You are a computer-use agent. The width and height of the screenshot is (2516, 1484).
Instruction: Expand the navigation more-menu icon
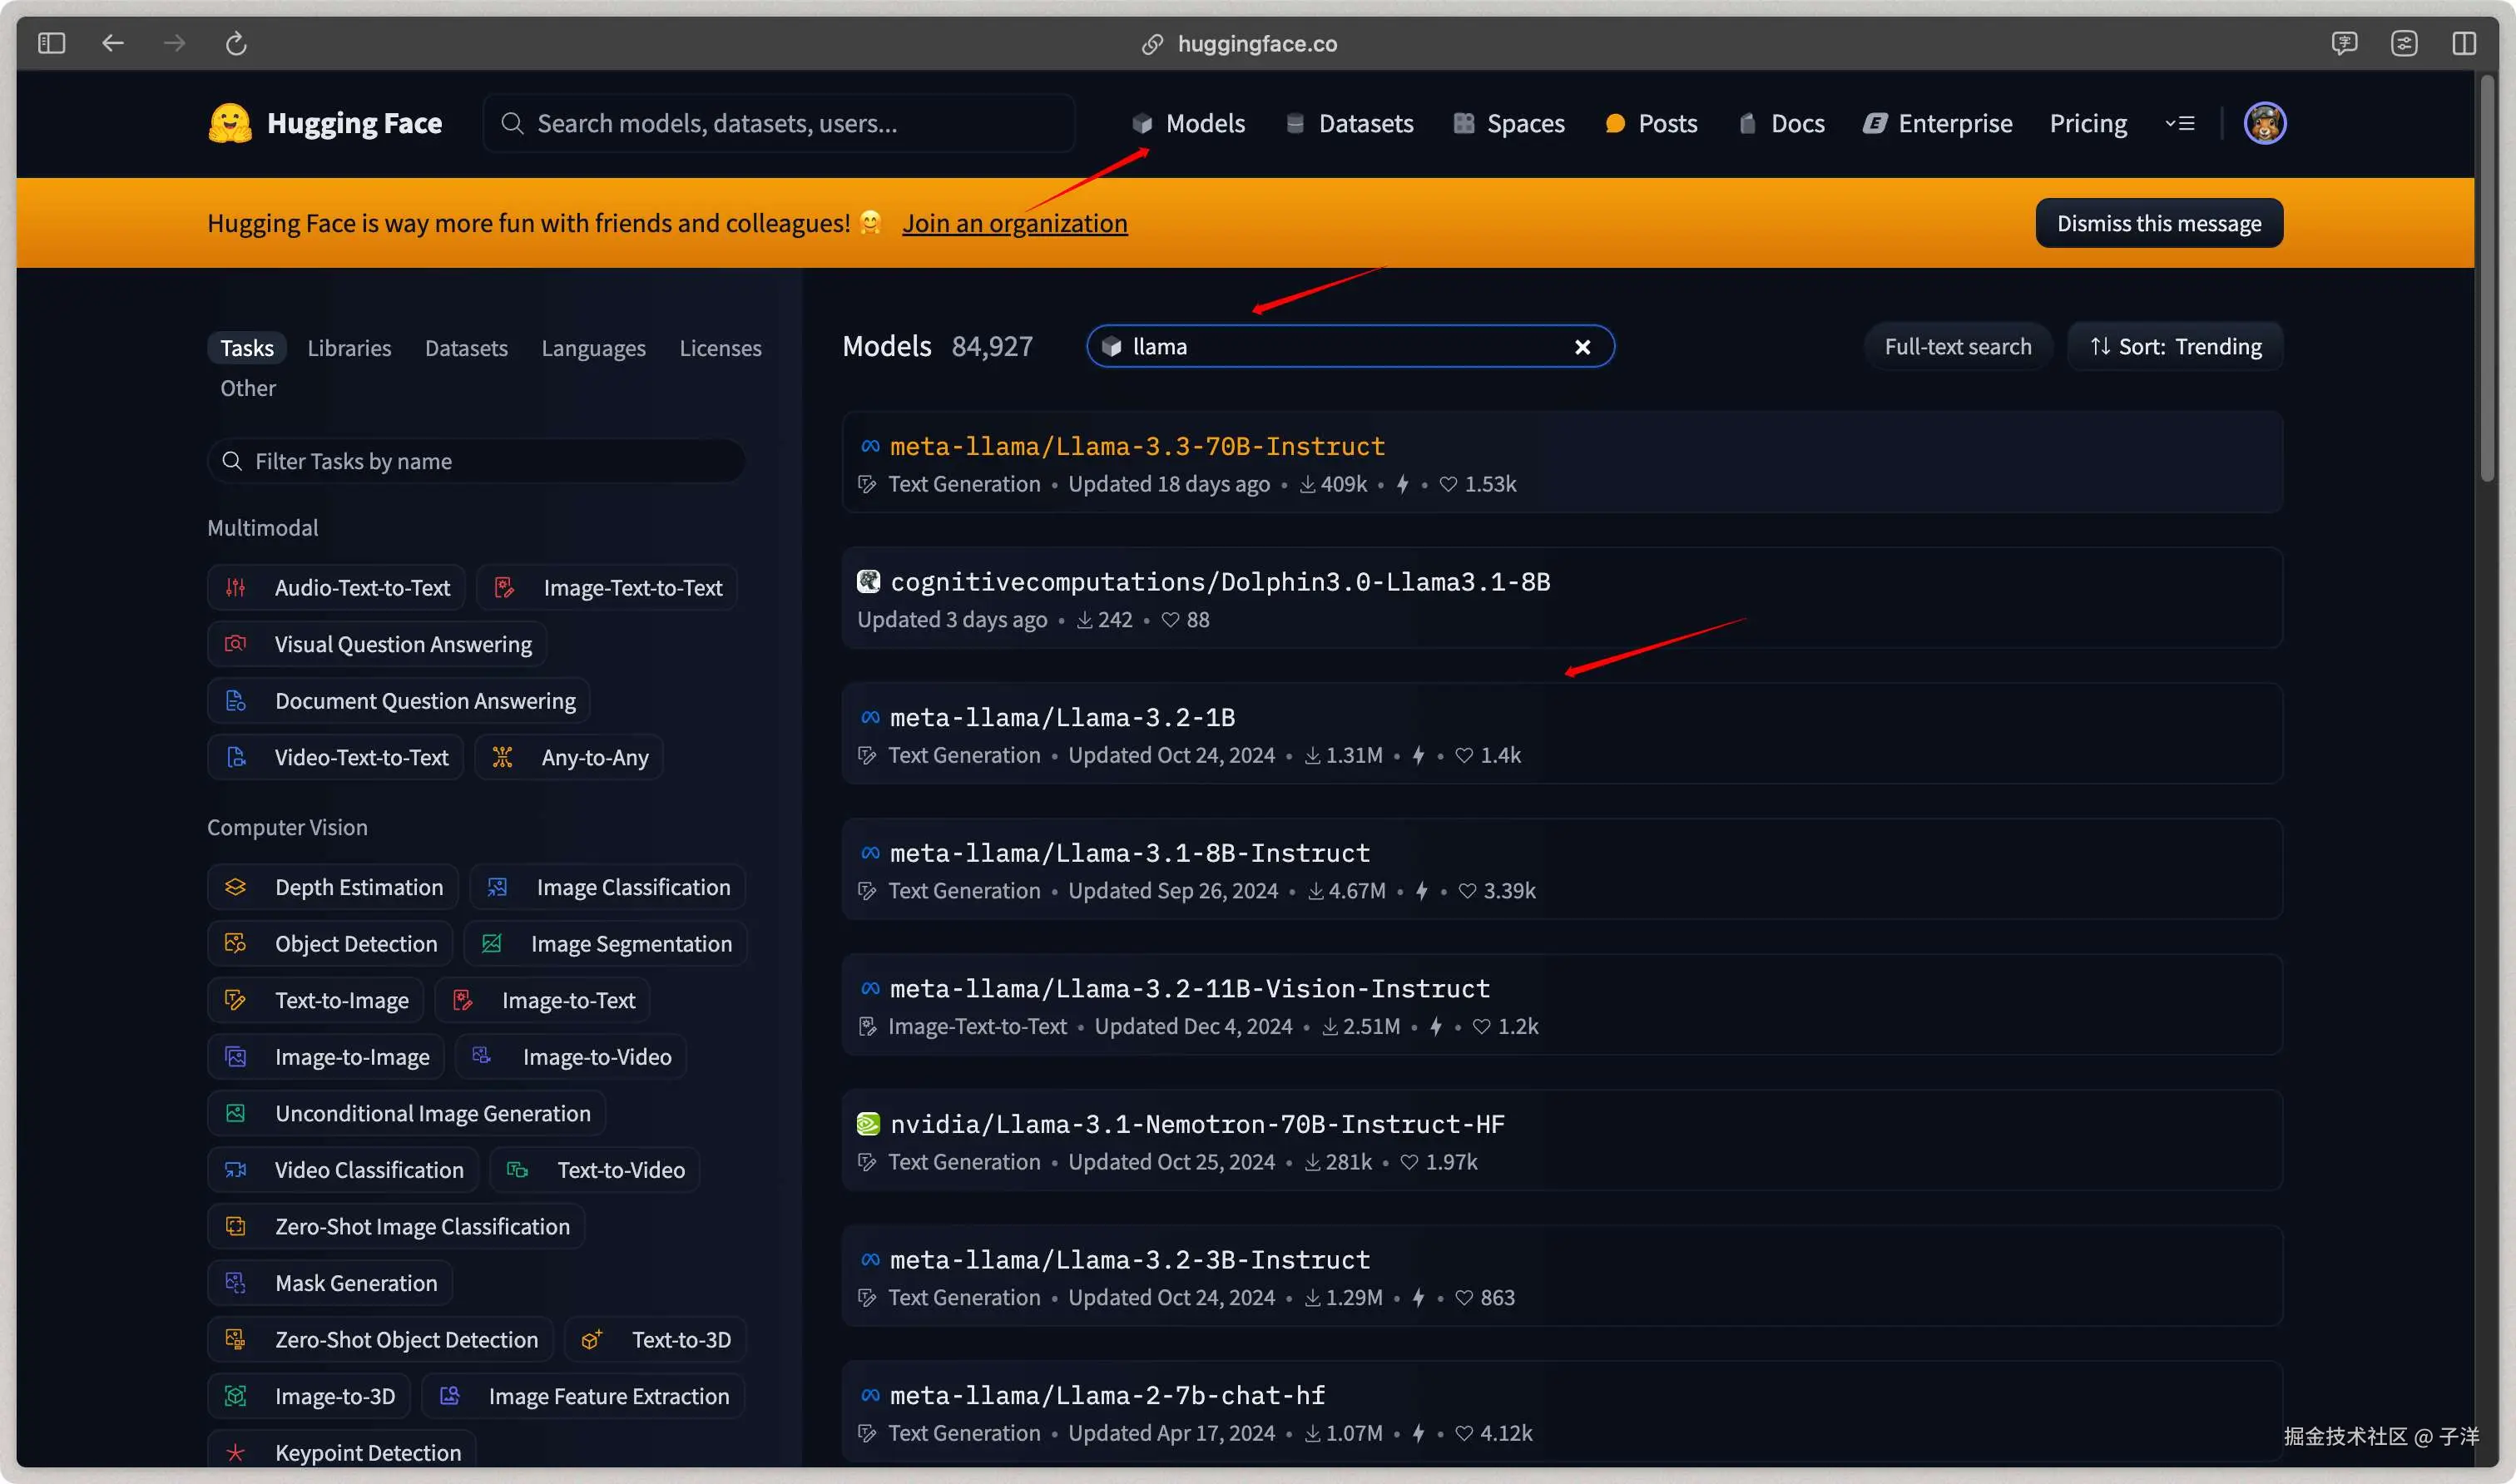pyautogui.click(x=2180, y=123)
